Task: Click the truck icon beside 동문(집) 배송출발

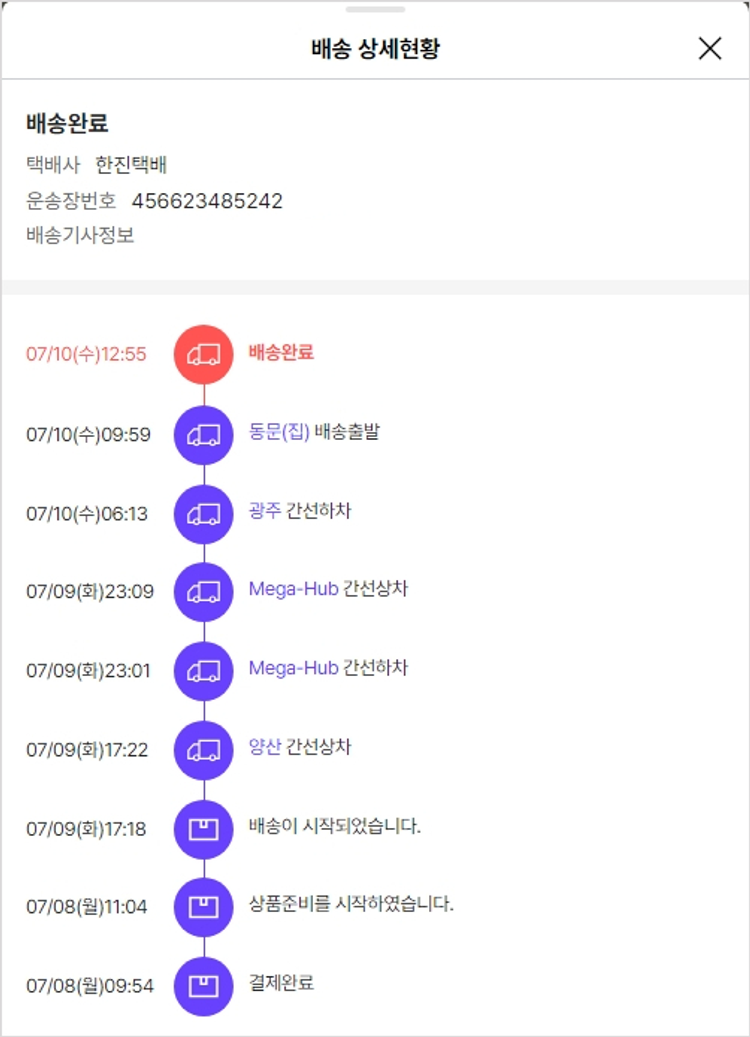Action: [x=204, y=434]
